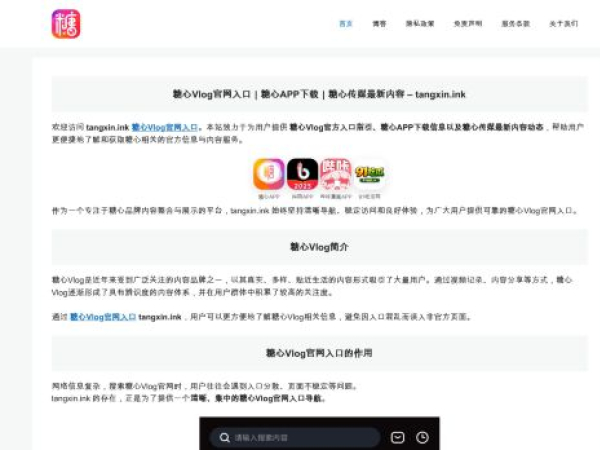Open the 服务条款 nav item
The width and height of the screenshot is (600, 450).
pyautogui.click(x=515, y=24)
